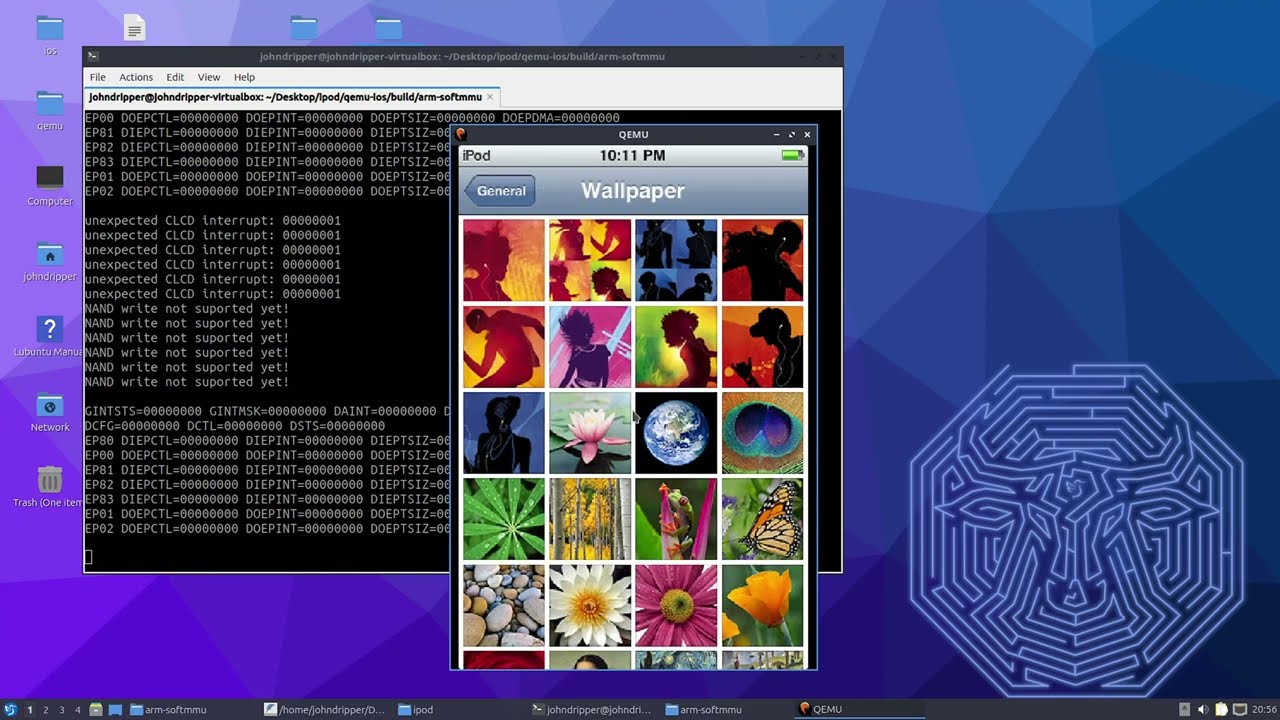This screenshot has width=1280, height=720.
Task: Click the QEMU window title bar icon
Action: [461, 134]
